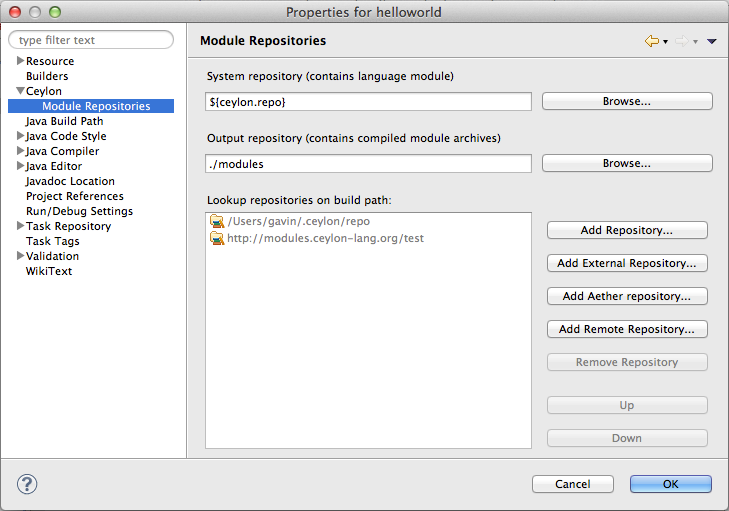Expand the Resource tree node
729x511 pixels.
(x=20, y=60)
